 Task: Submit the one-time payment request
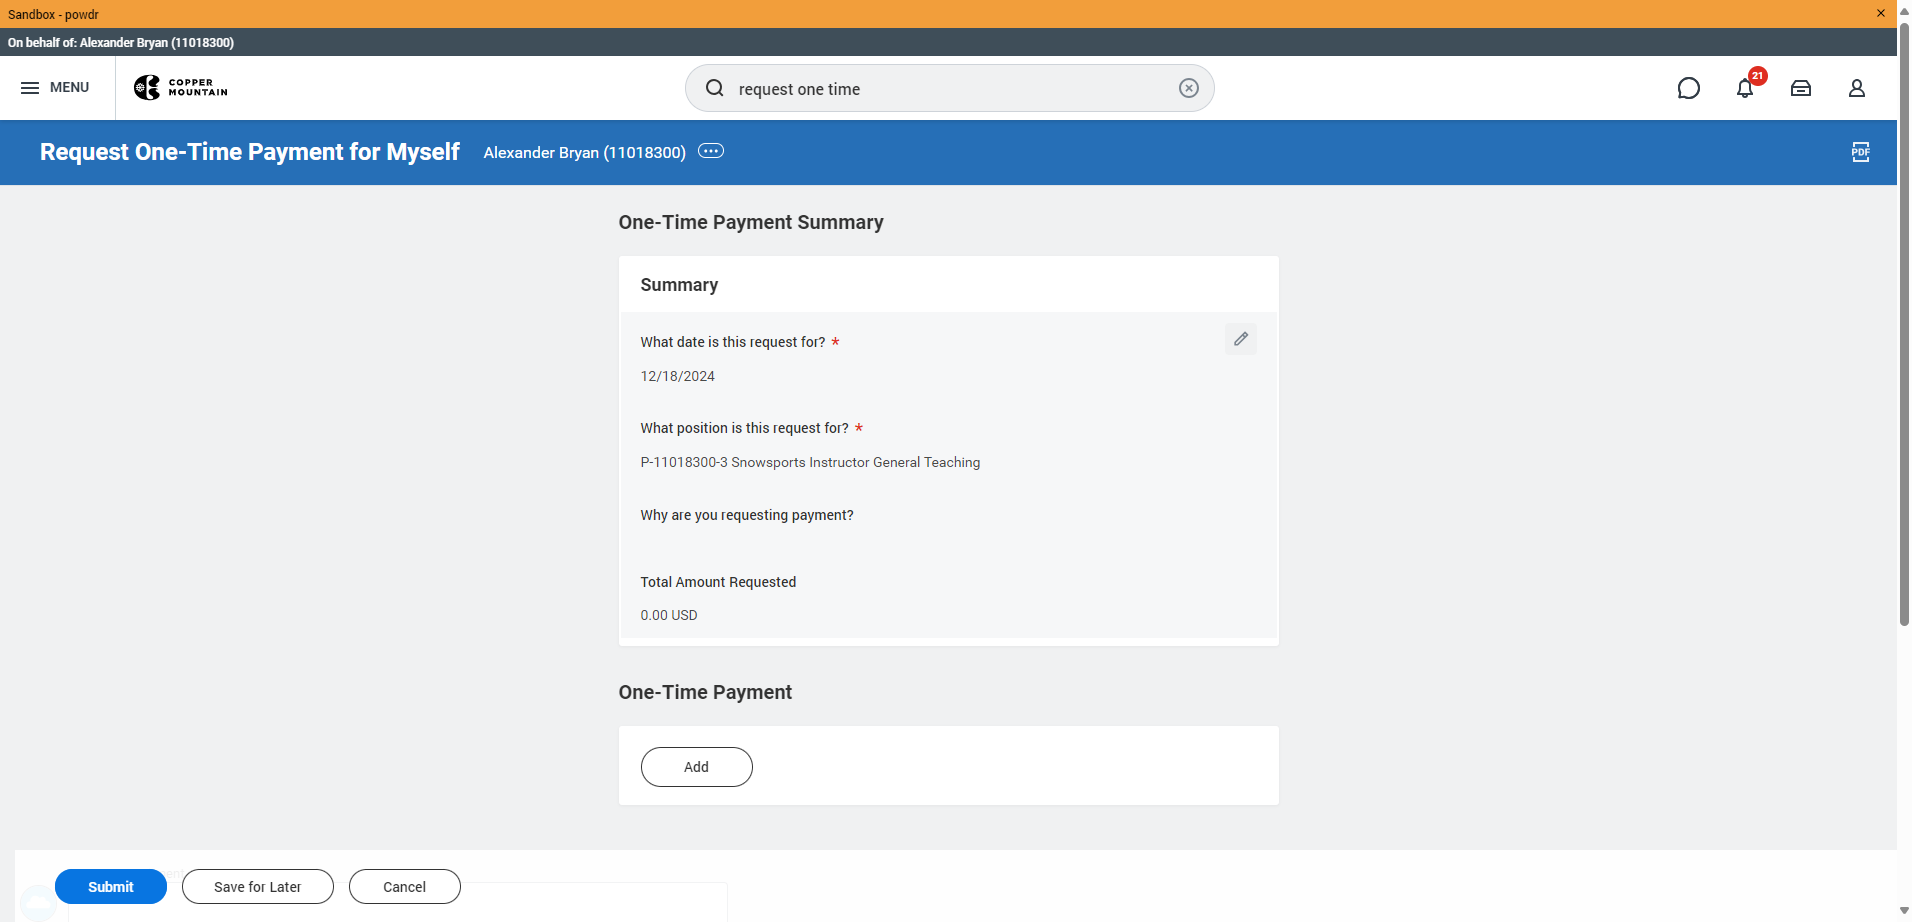[111, 886]
